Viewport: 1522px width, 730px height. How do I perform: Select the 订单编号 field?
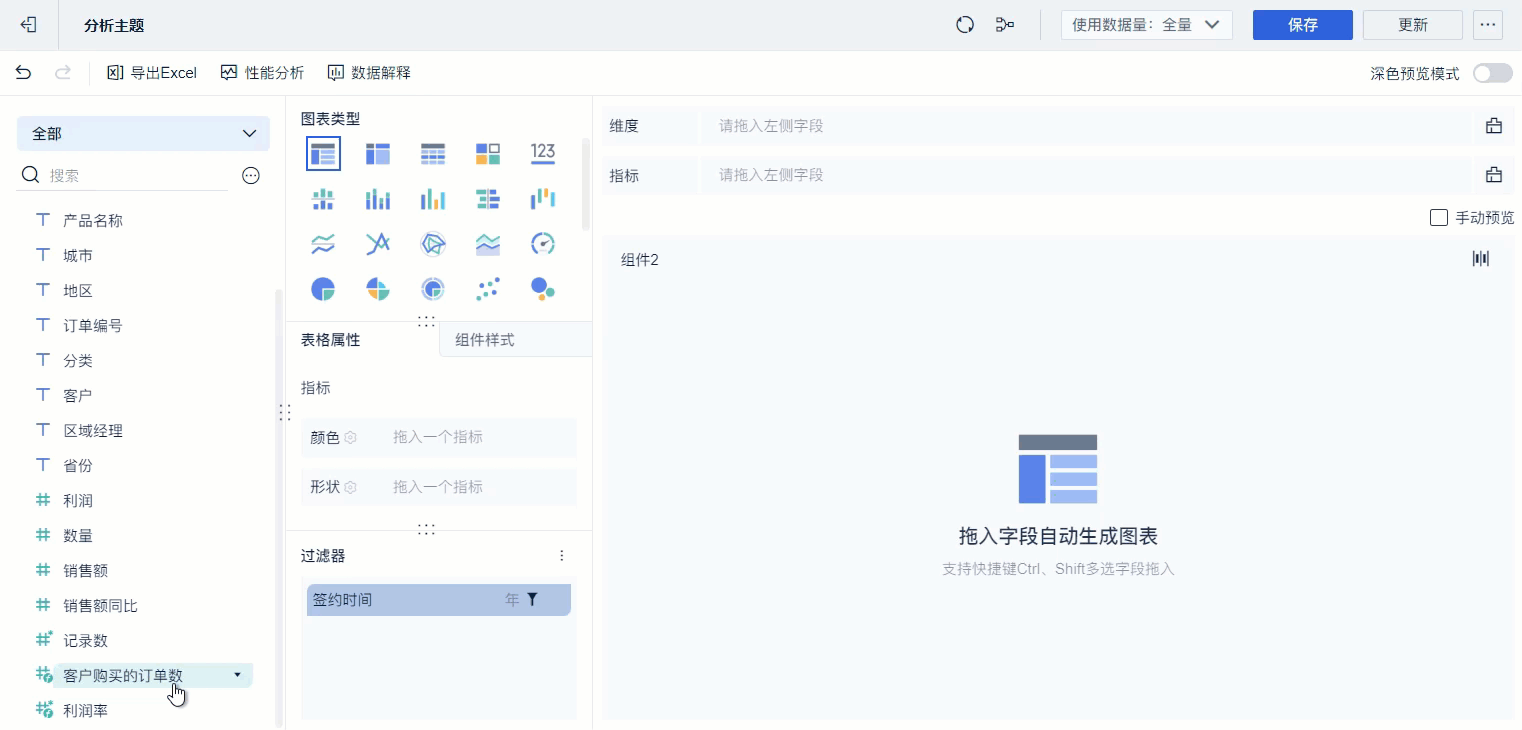coord(93,326)
